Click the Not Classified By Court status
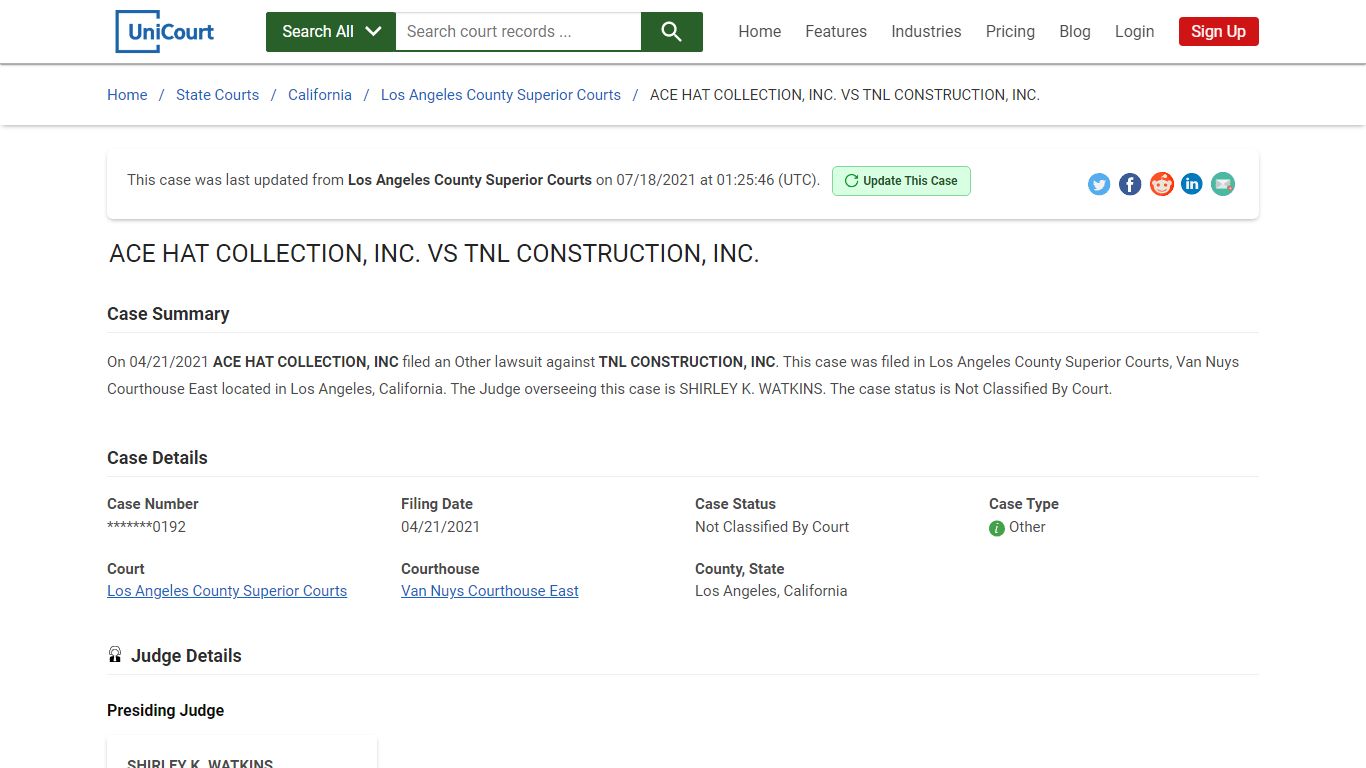 point(772,527)
